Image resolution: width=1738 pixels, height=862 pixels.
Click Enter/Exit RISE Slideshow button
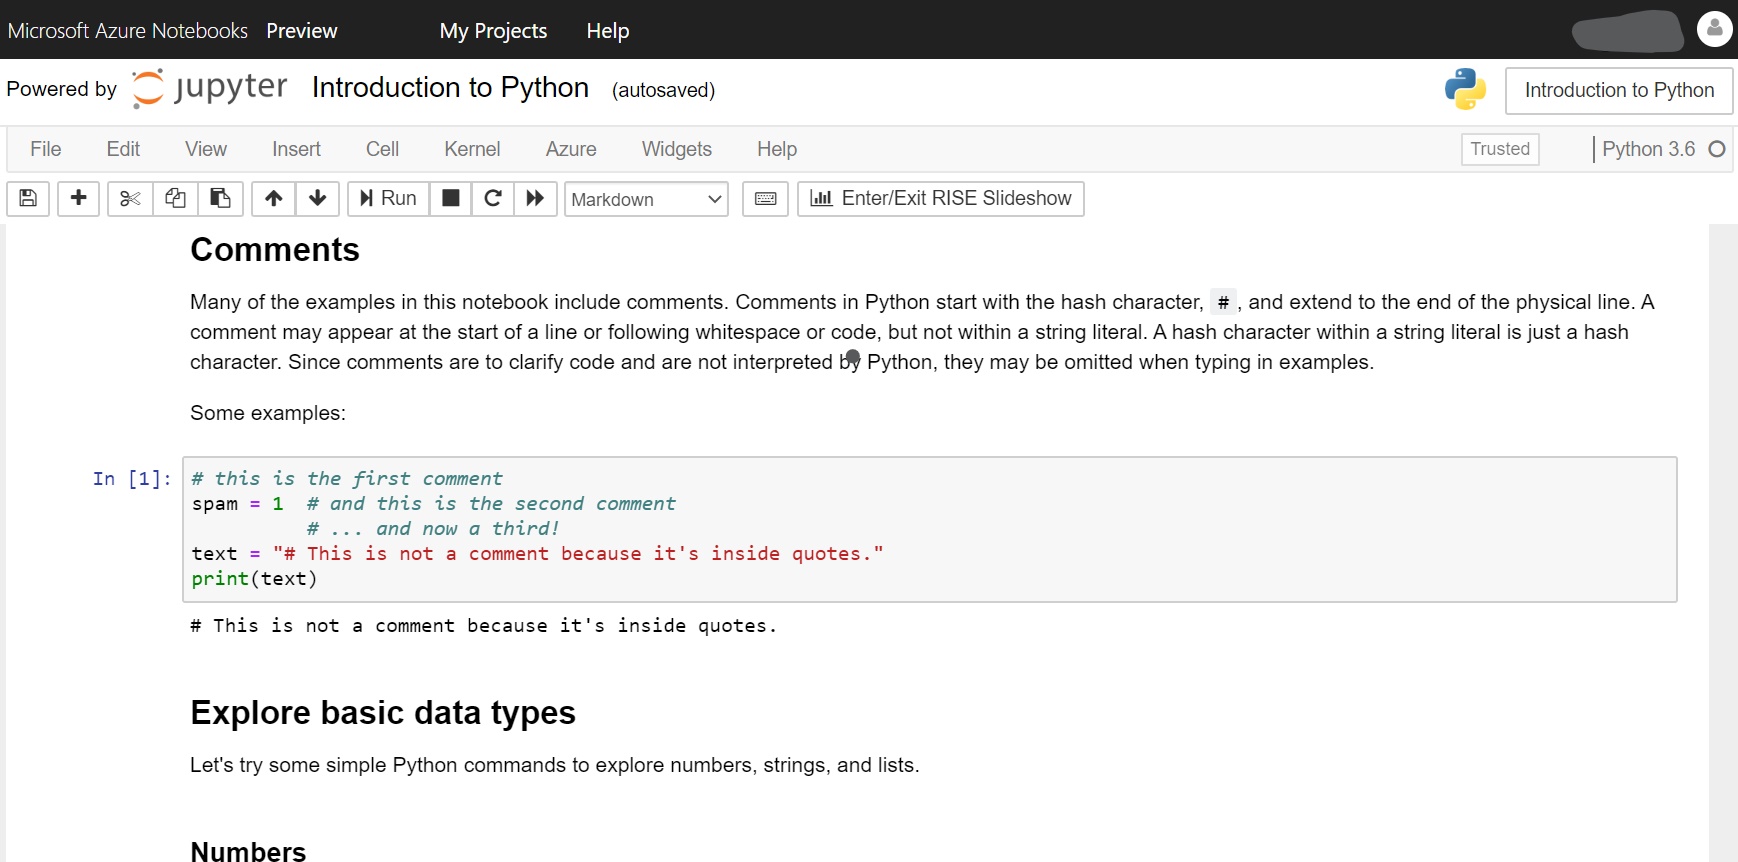(x=941, y=198)
